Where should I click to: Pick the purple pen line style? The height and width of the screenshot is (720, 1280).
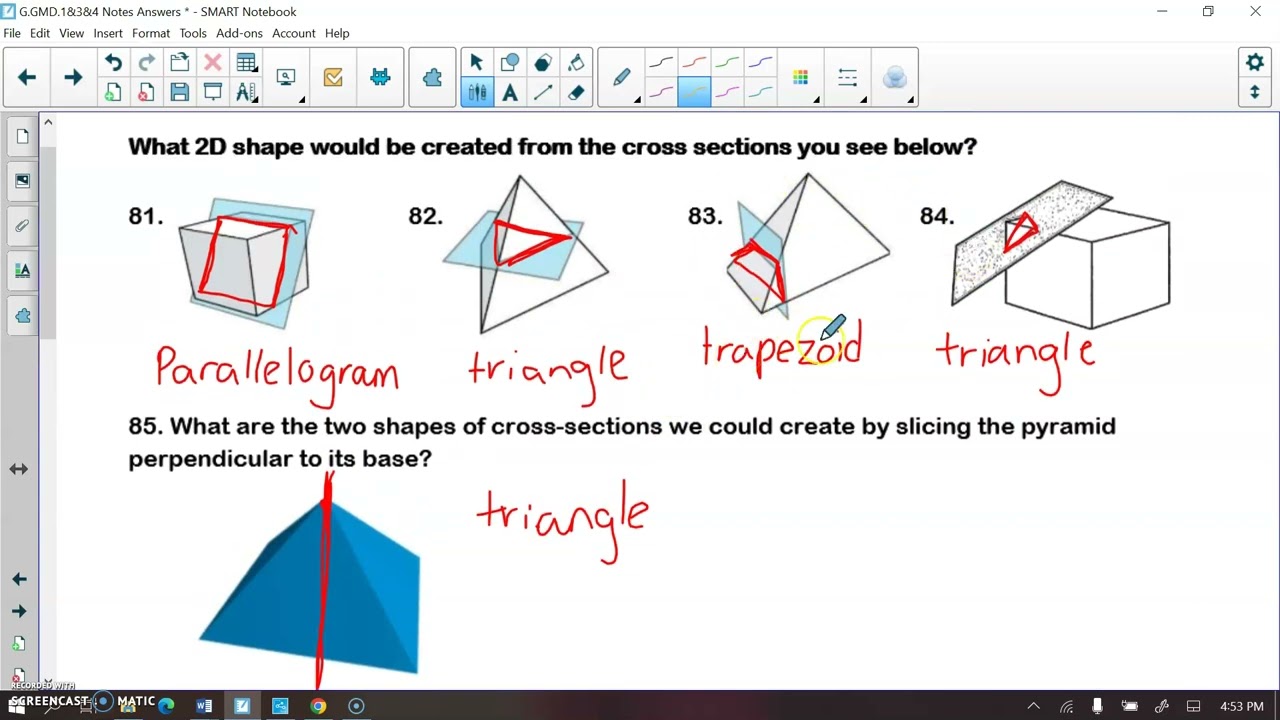coord(760,63)
